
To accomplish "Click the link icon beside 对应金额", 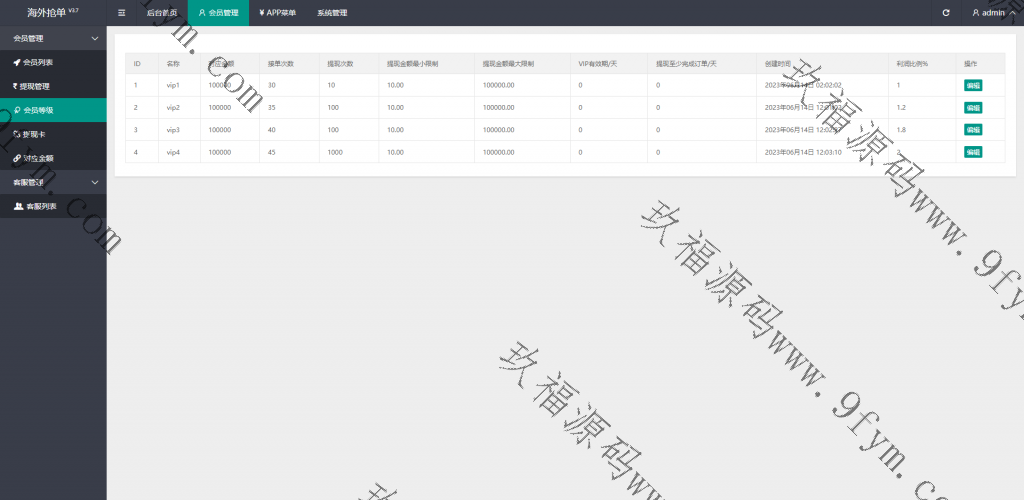I will [x=16, y=158].
